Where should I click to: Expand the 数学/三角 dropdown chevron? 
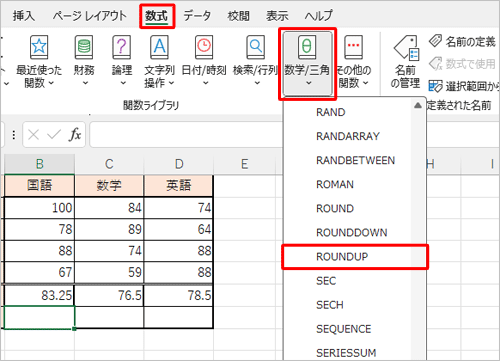[x=309, y=83]
